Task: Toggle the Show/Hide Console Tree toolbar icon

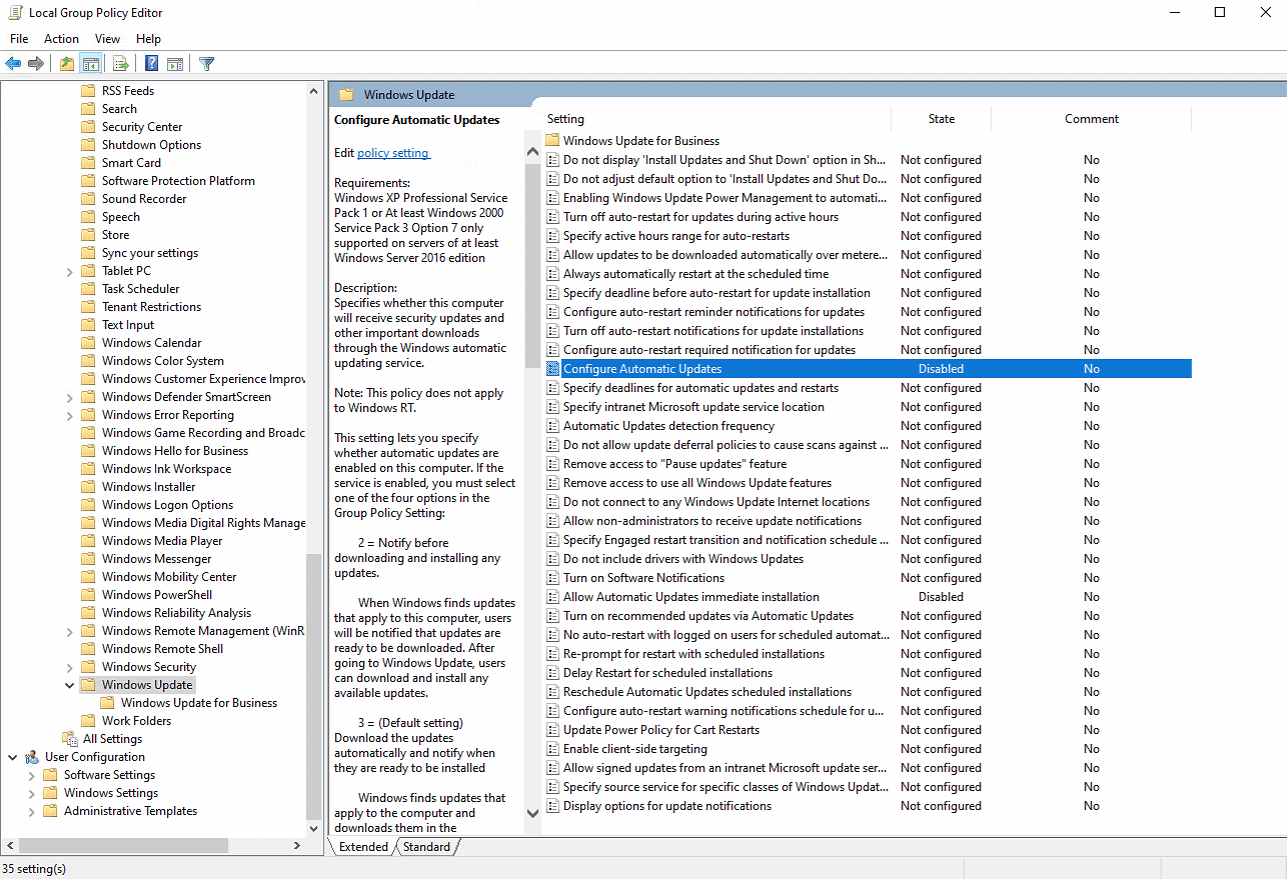Action: click(90, 64)
